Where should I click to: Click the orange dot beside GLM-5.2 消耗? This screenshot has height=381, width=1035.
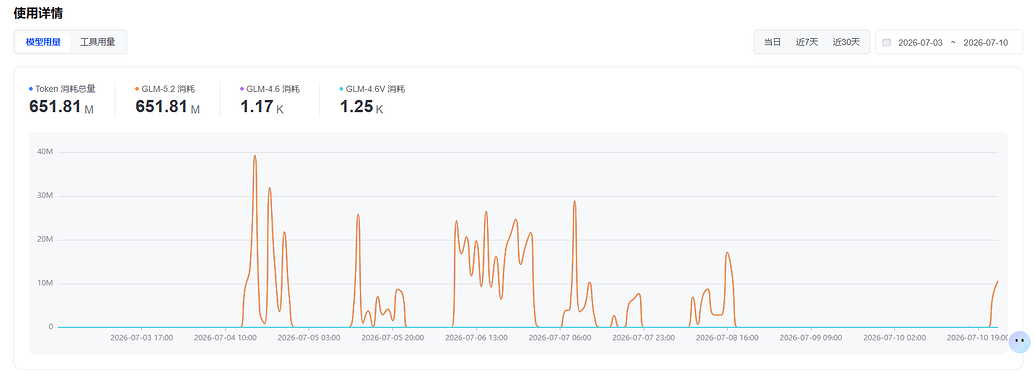[137, 88]
